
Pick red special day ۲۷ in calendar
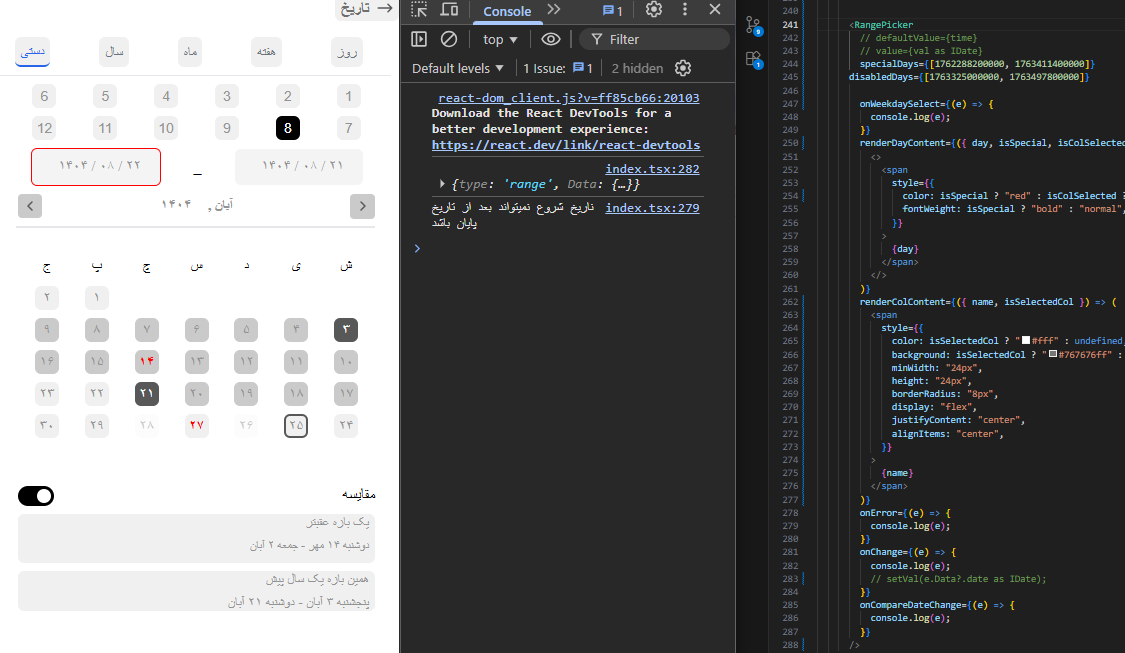[197, 426]
